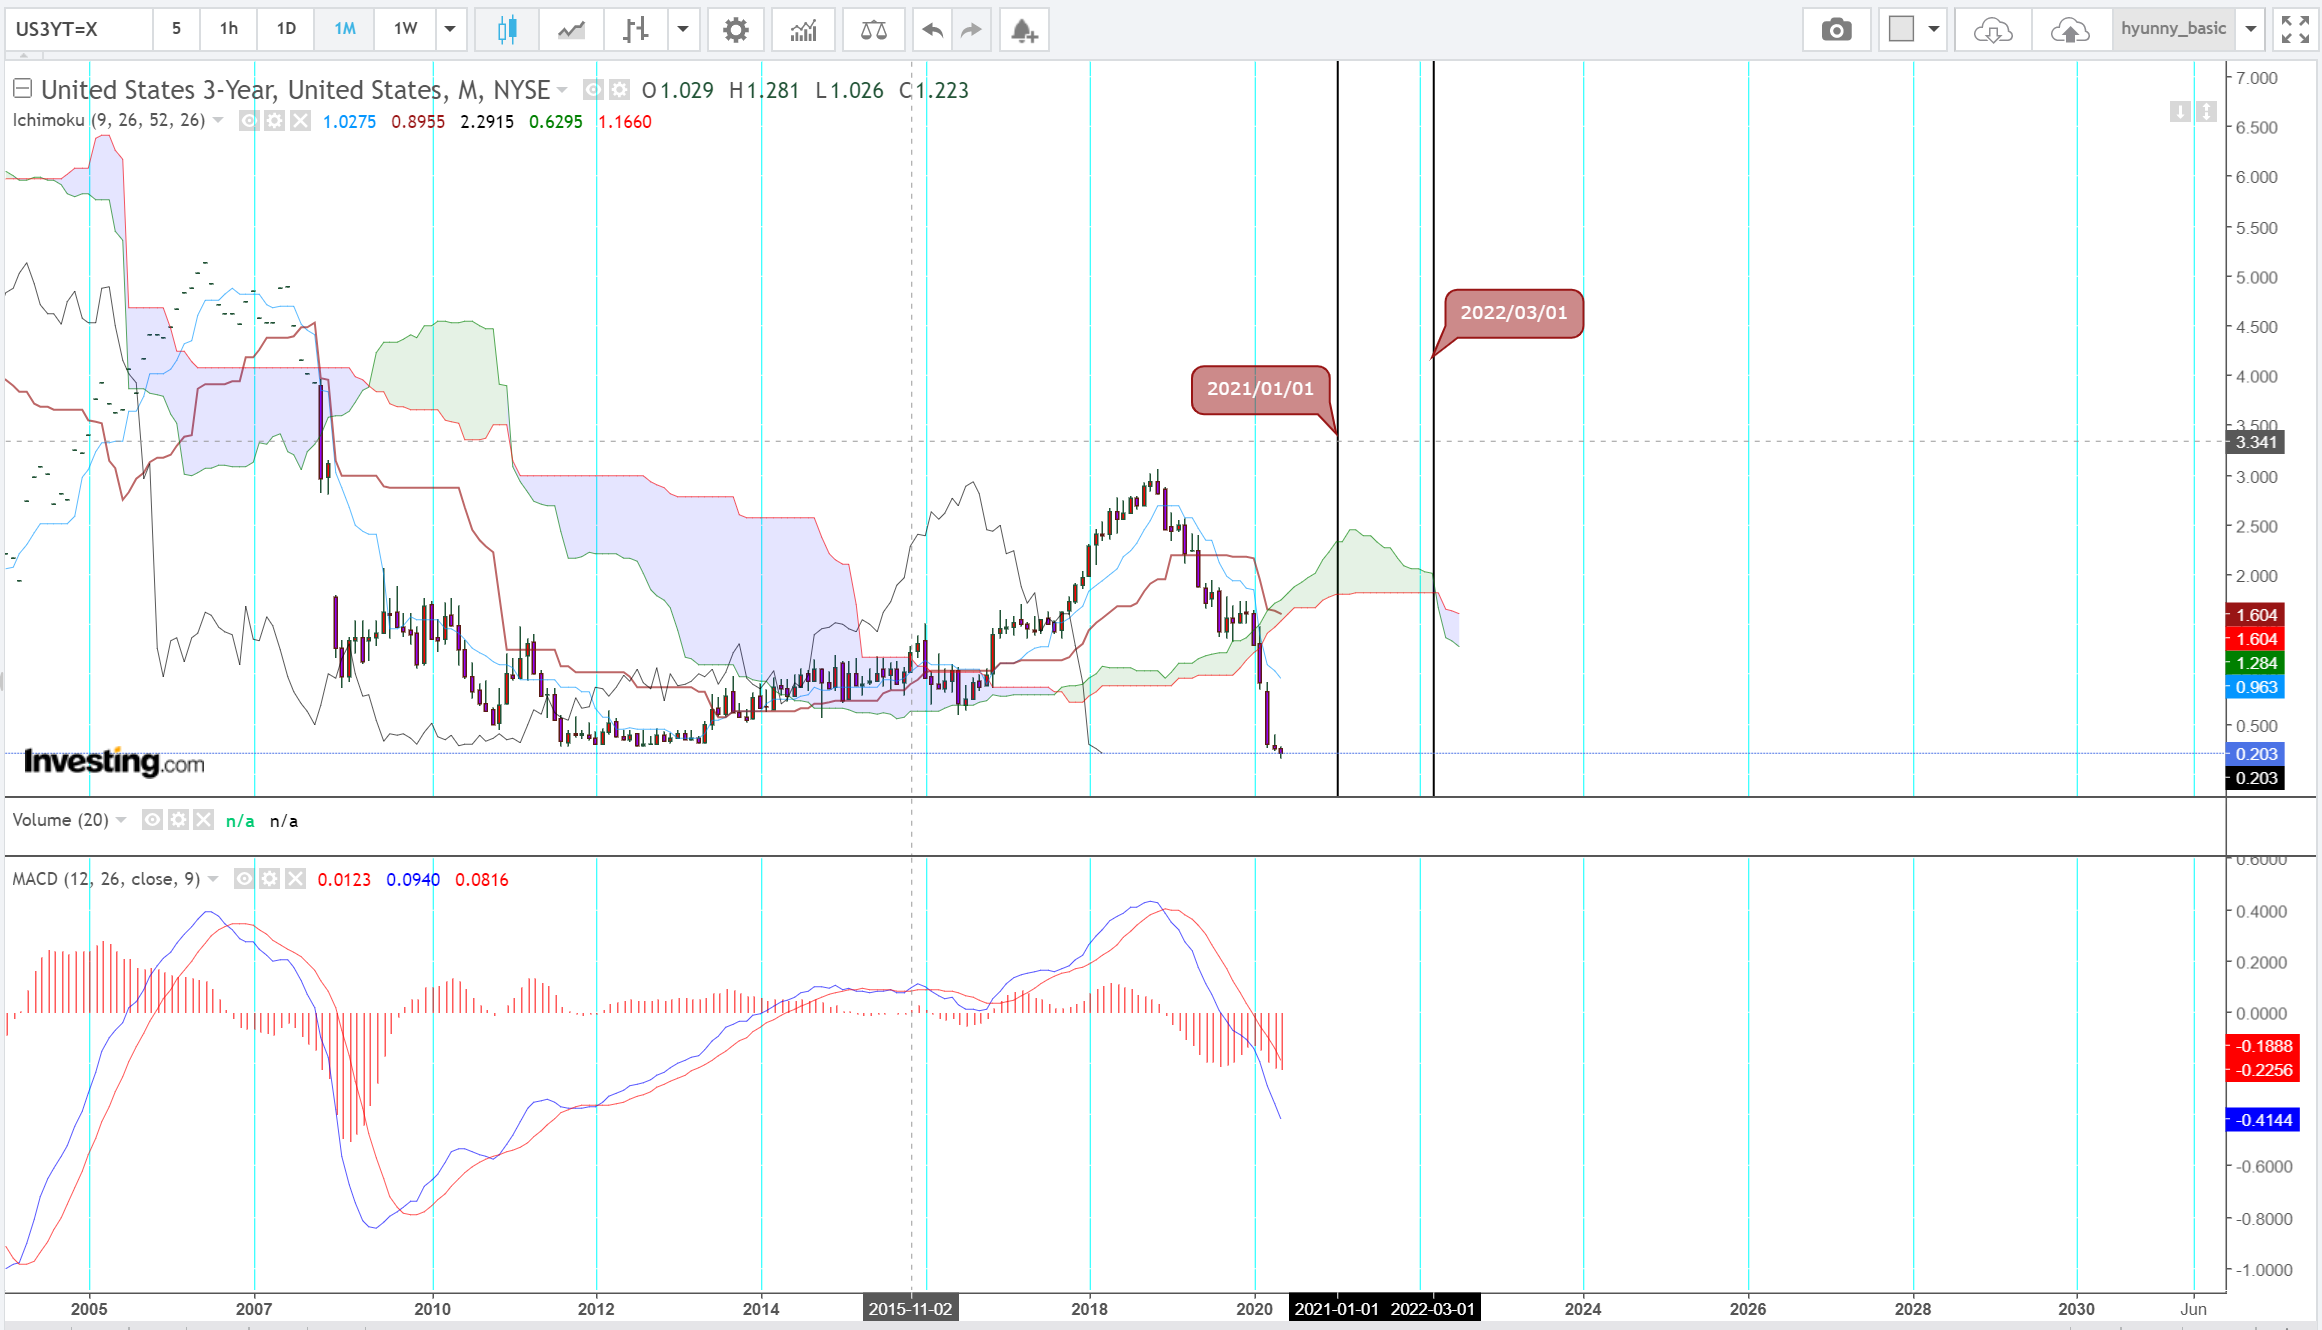Hide the Volume indicator via eye icon
This screenshot has width=2322, height=1330.
pos(152,820)
